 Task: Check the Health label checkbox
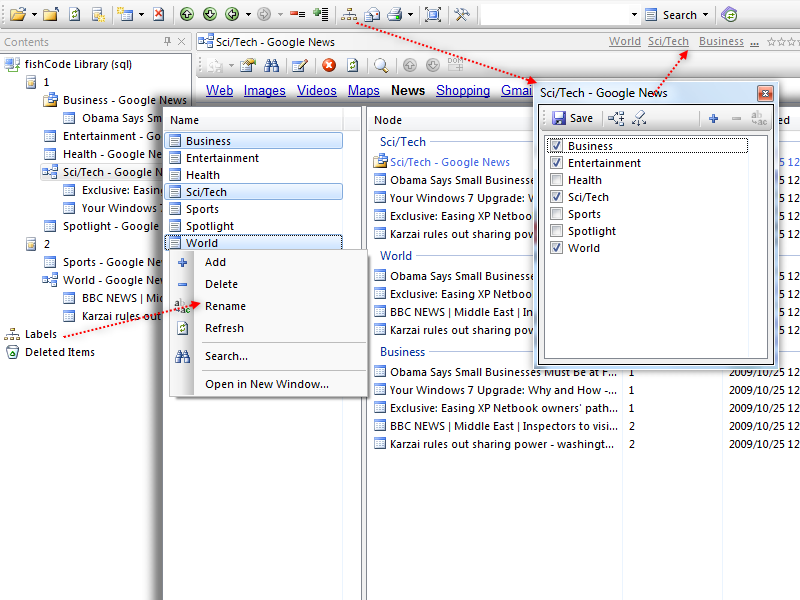point(556,180)
